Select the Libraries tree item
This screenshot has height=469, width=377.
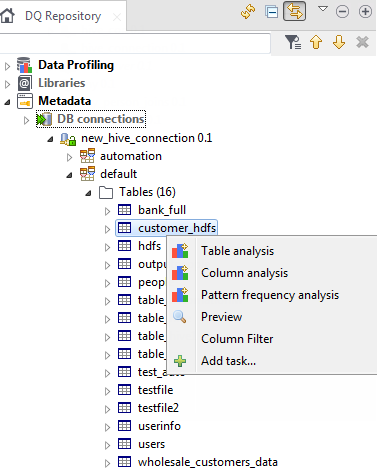(x=62, y=83)
